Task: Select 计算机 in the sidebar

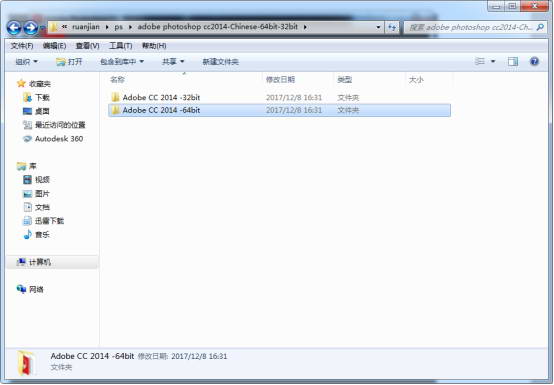Action: [40, 262]
